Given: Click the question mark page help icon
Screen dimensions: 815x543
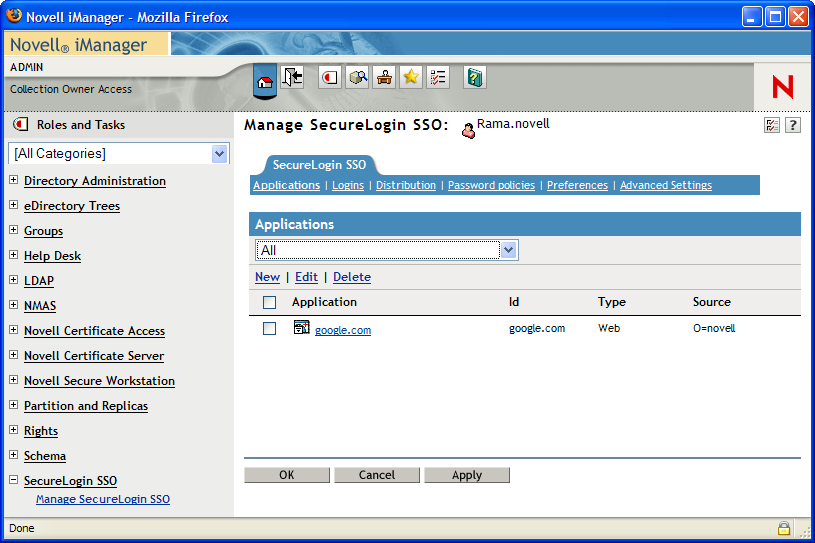Looking at the screenshot, I should point(793,125).
